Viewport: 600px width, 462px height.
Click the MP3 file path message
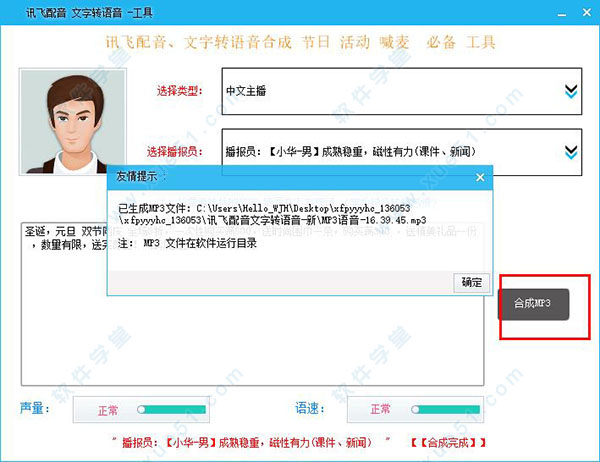click(x=272, y=214)
